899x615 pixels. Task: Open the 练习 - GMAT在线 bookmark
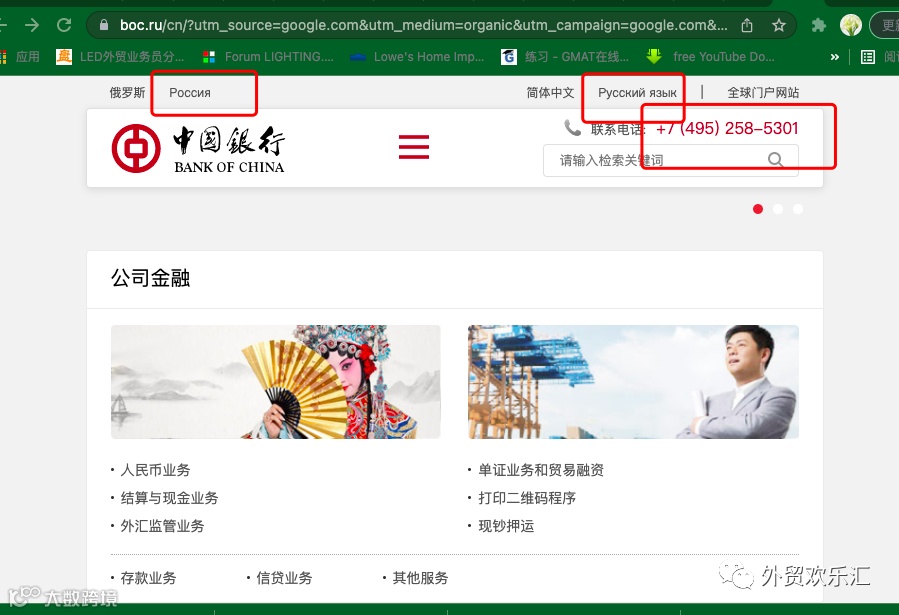pos(565,57)
